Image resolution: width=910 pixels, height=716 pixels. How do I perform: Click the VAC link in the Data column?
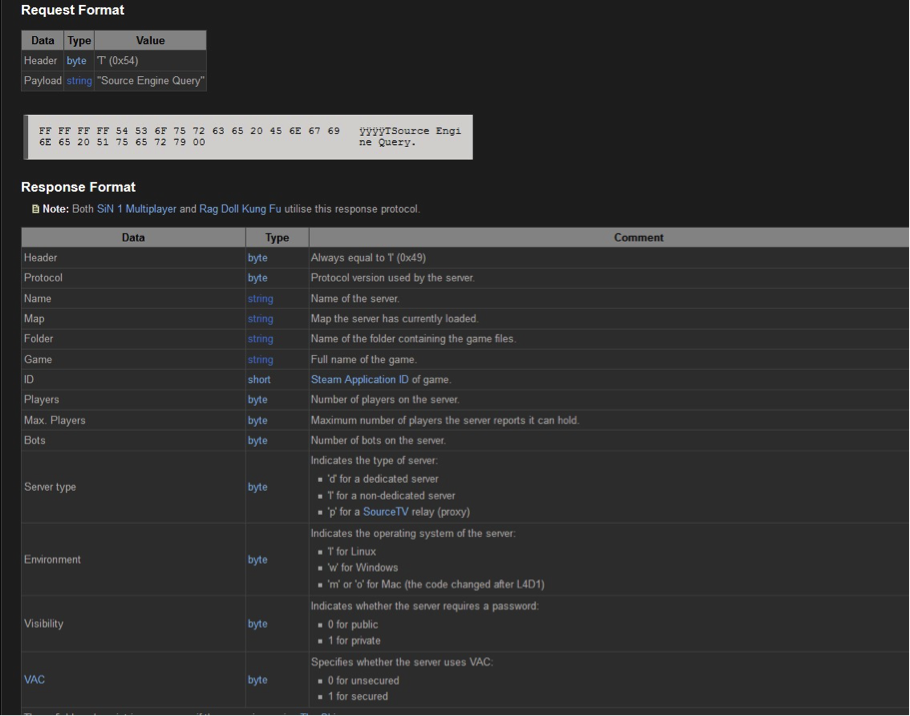tap(33, 680)
